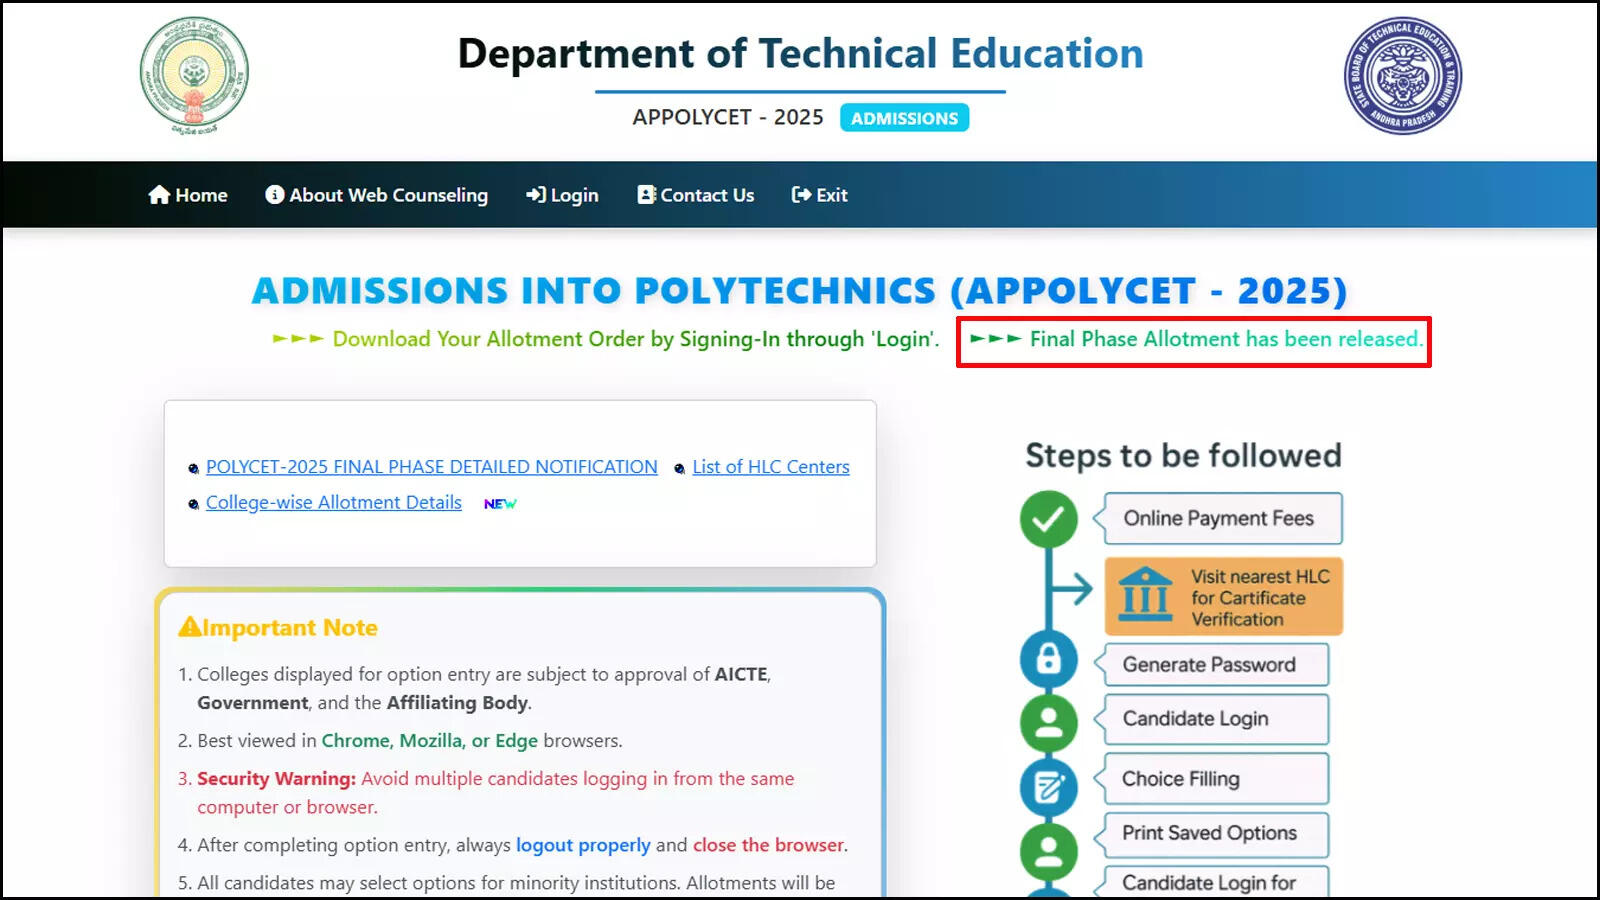Image resolution: width=1600 pixels, height=900 pixels.
Task: Click the 'Admissions into Polytechnics' heading
Action: pos(800,291)
